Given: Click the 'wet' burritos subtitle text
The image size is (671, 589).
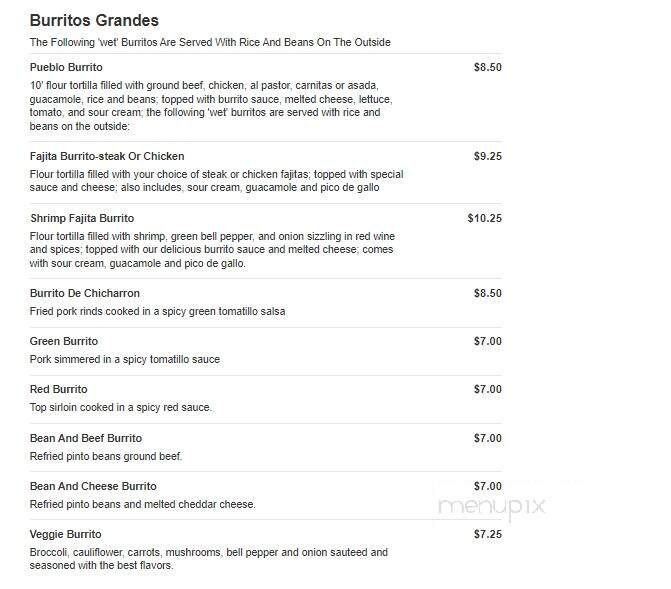Looking at the screenshot, I should tap(210, 42).
